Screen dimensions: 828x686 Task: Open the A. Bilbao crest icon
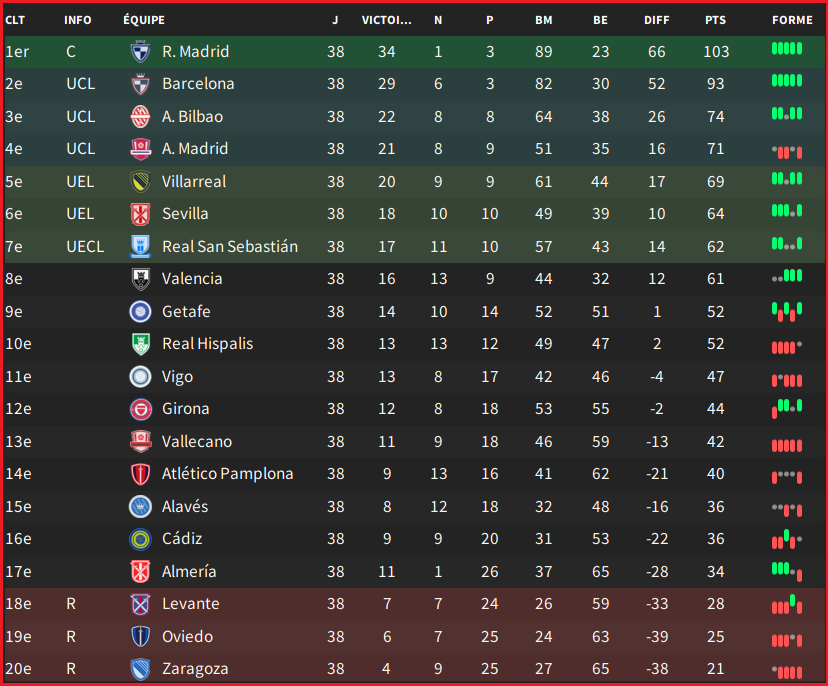click(140, 117)
